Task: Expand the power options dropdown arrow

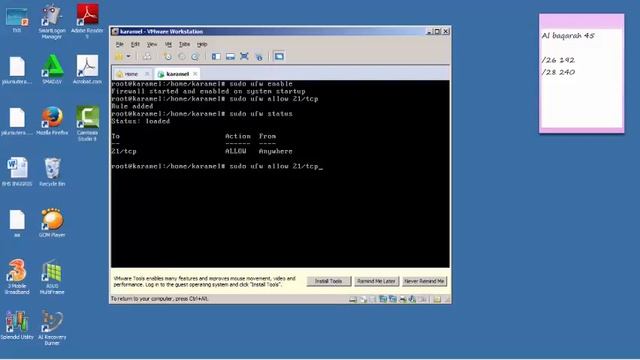Action: 129,56
